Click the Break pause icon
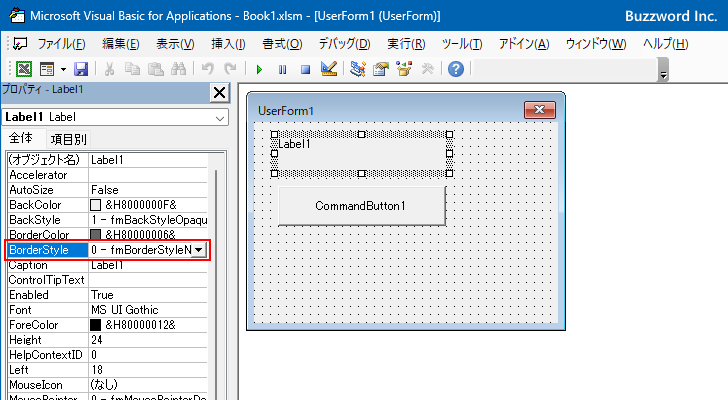728x400 pixels. [282, 70]
